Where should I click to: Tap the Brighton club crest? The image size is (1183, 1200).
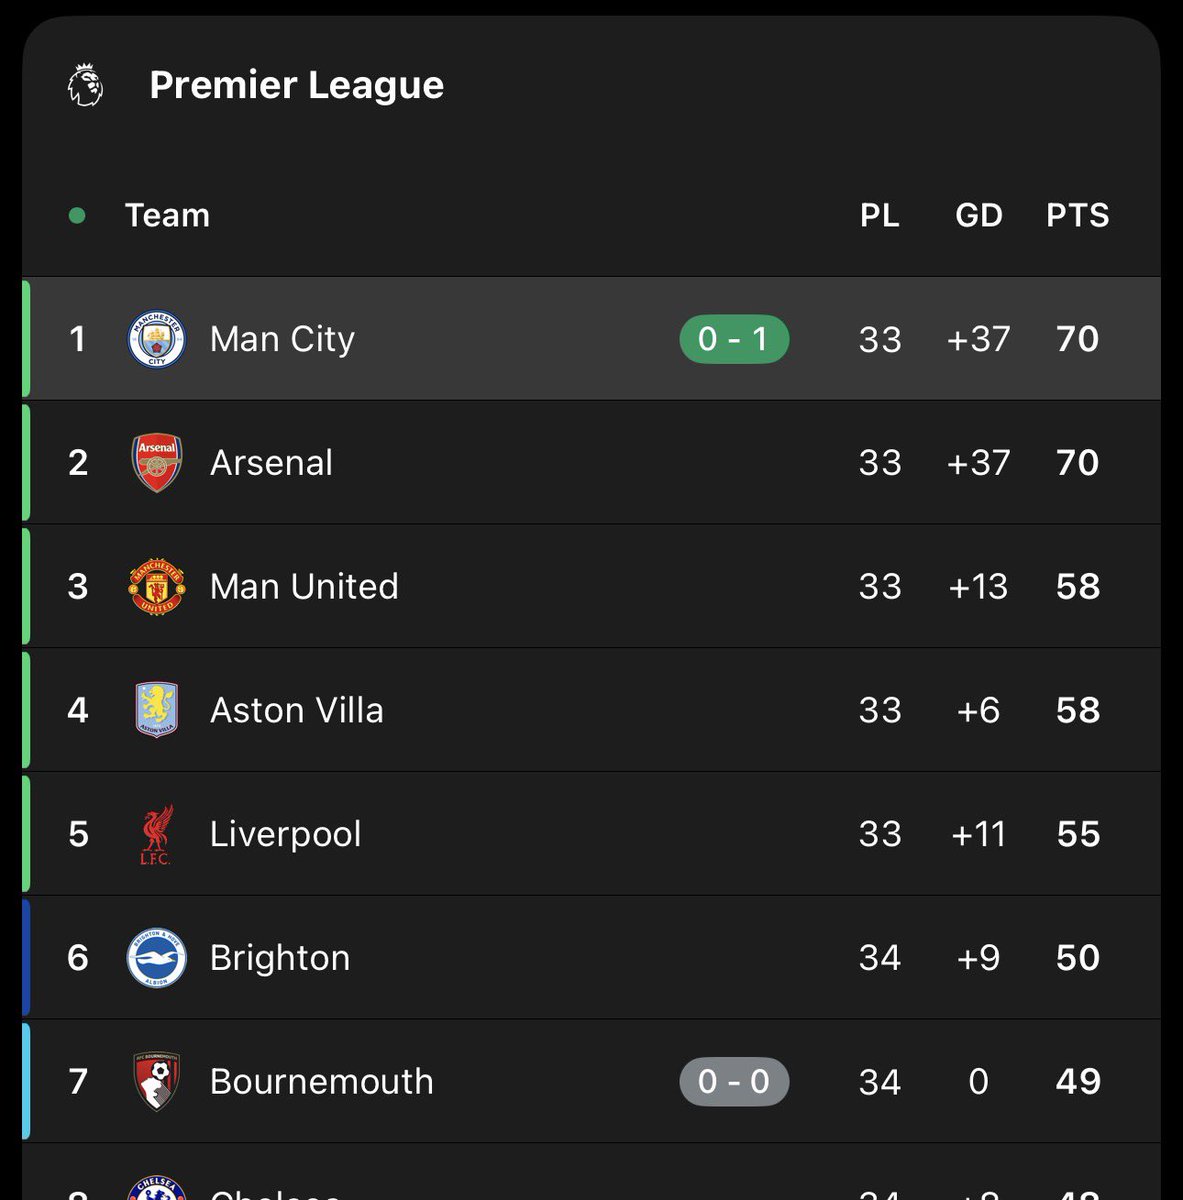(x=157, y=958)
